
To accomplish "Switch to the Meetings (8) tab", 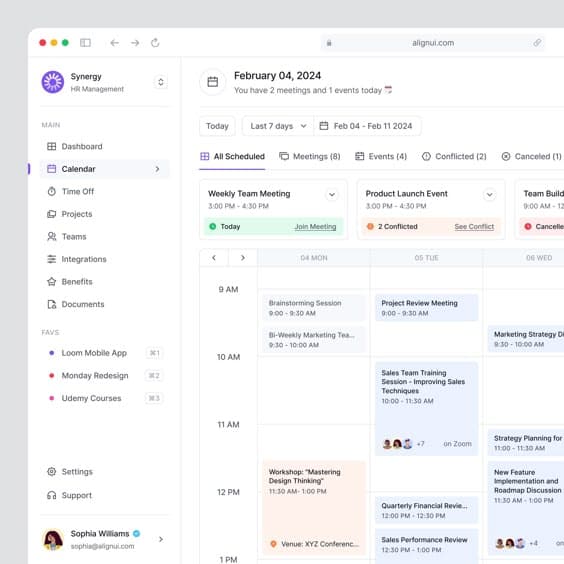I will point(310,156).
